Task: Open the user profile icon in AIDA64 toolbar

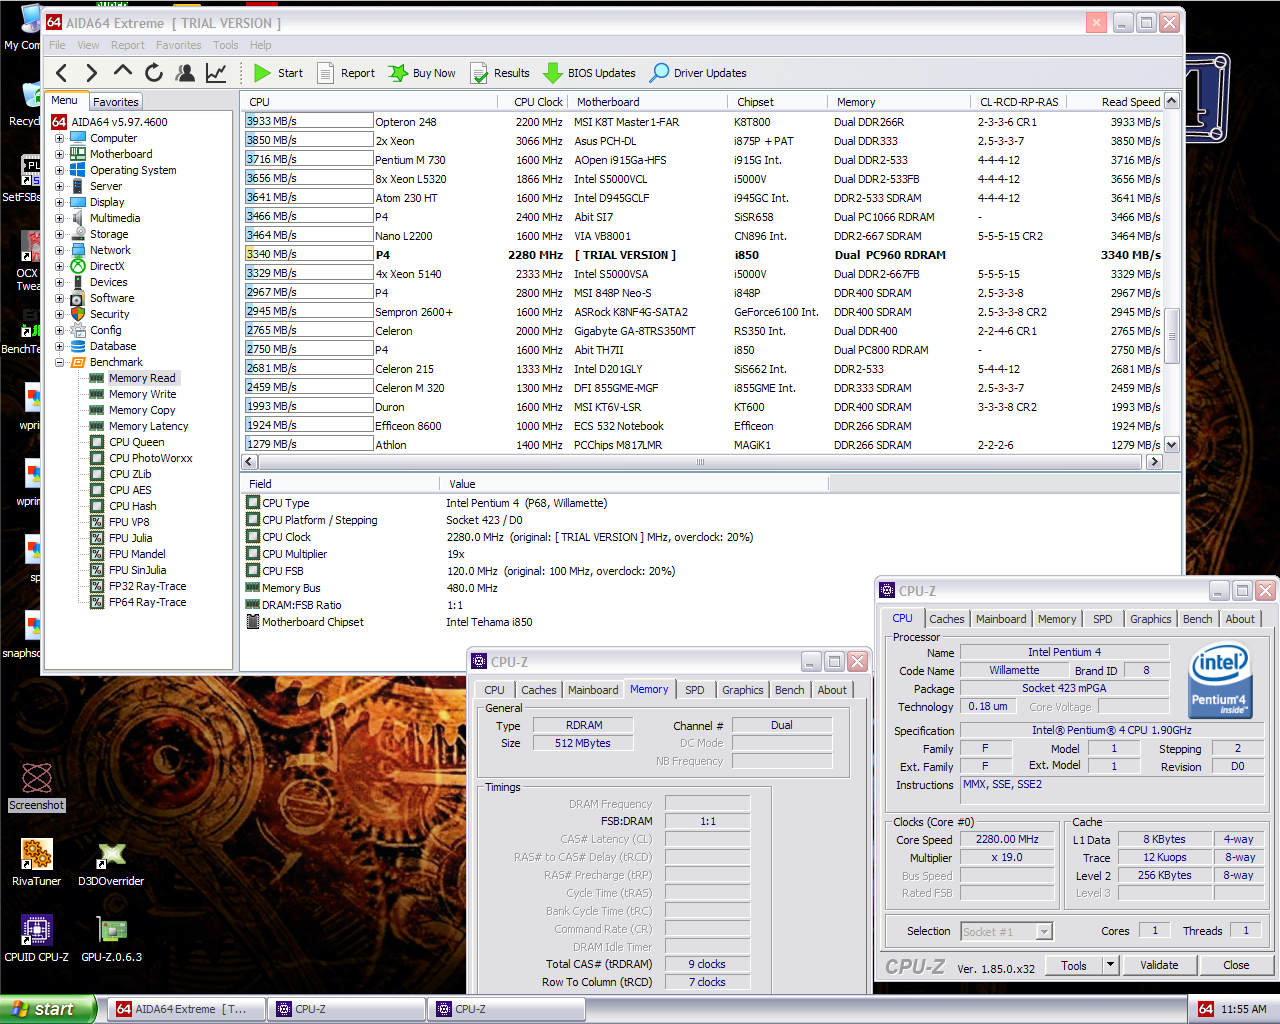Action: (185, 72)
